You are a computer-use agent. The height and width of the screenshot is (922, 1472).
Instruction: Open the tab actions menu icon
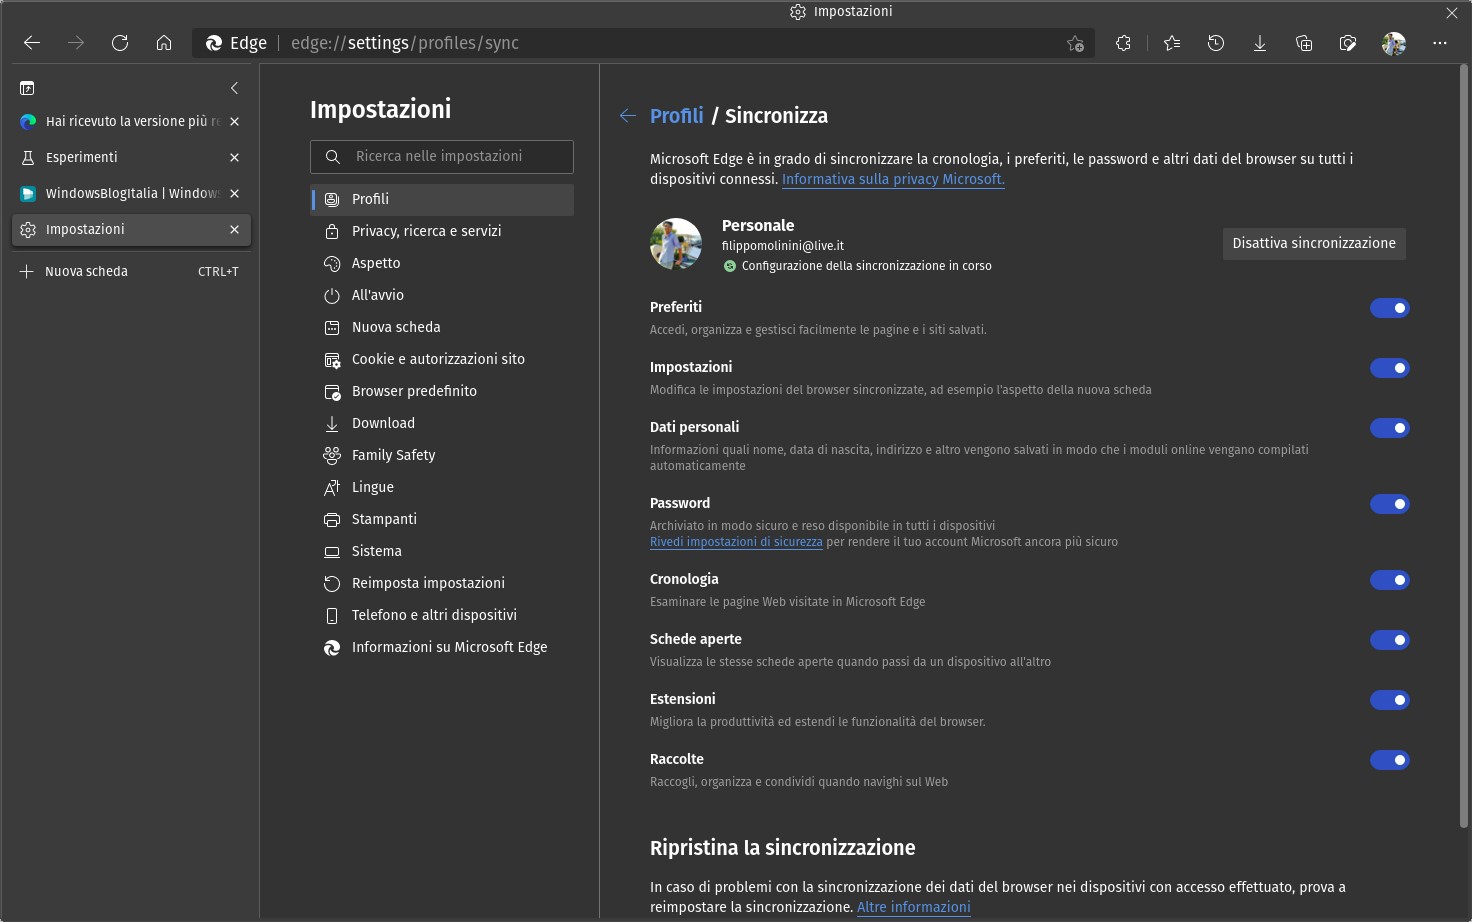tap(28, 88)
